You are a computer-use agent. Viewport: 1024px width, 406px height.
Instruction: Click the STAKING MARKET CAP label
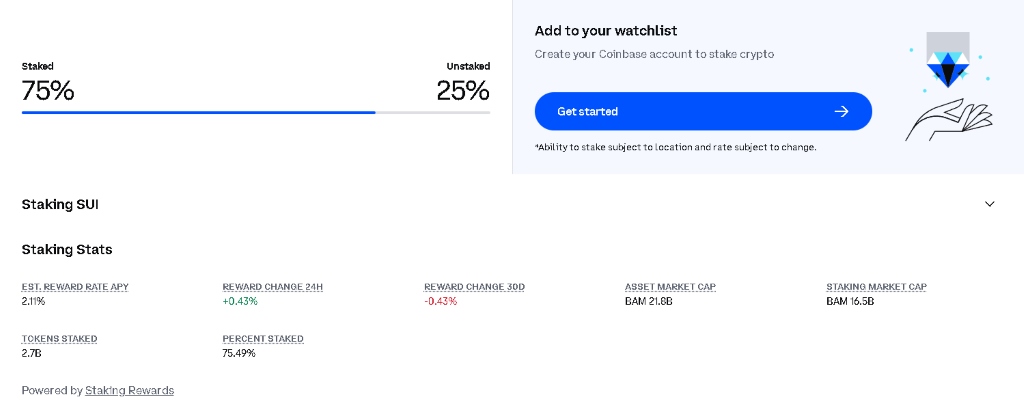tap(876, 287)
